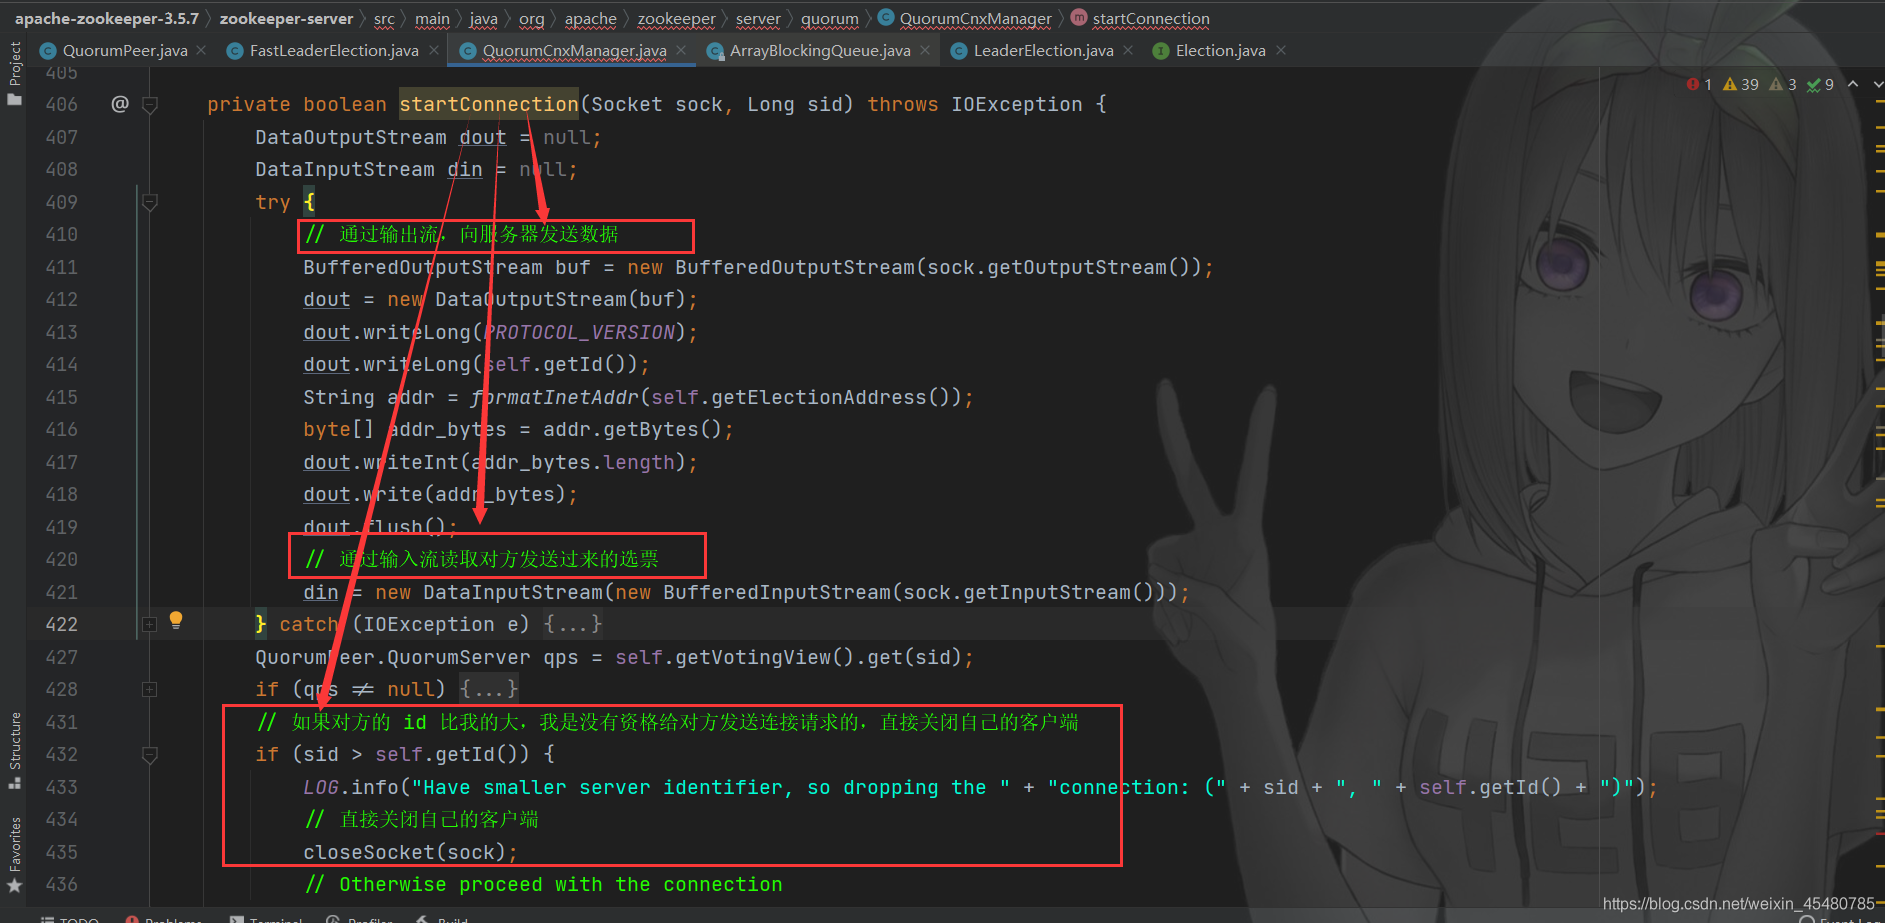
Task: Click the yellow warning count 39 indicator
Action: pos(1741,85)
